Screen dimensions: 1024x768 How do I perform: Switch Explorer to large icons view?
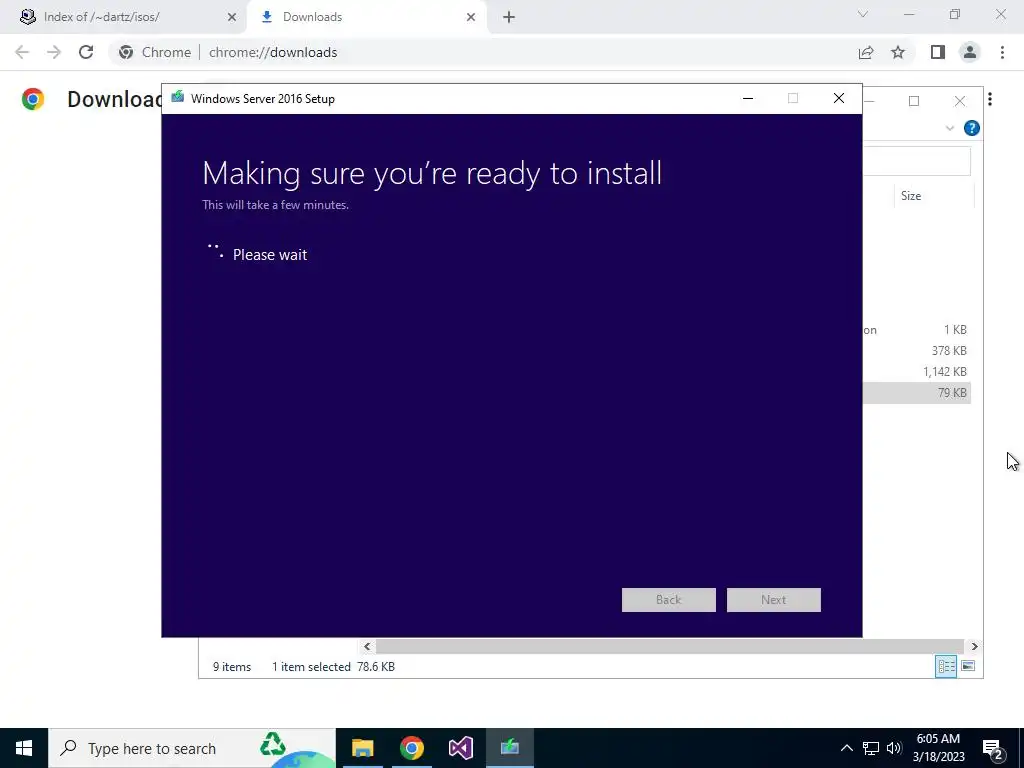tap(968, 666)
